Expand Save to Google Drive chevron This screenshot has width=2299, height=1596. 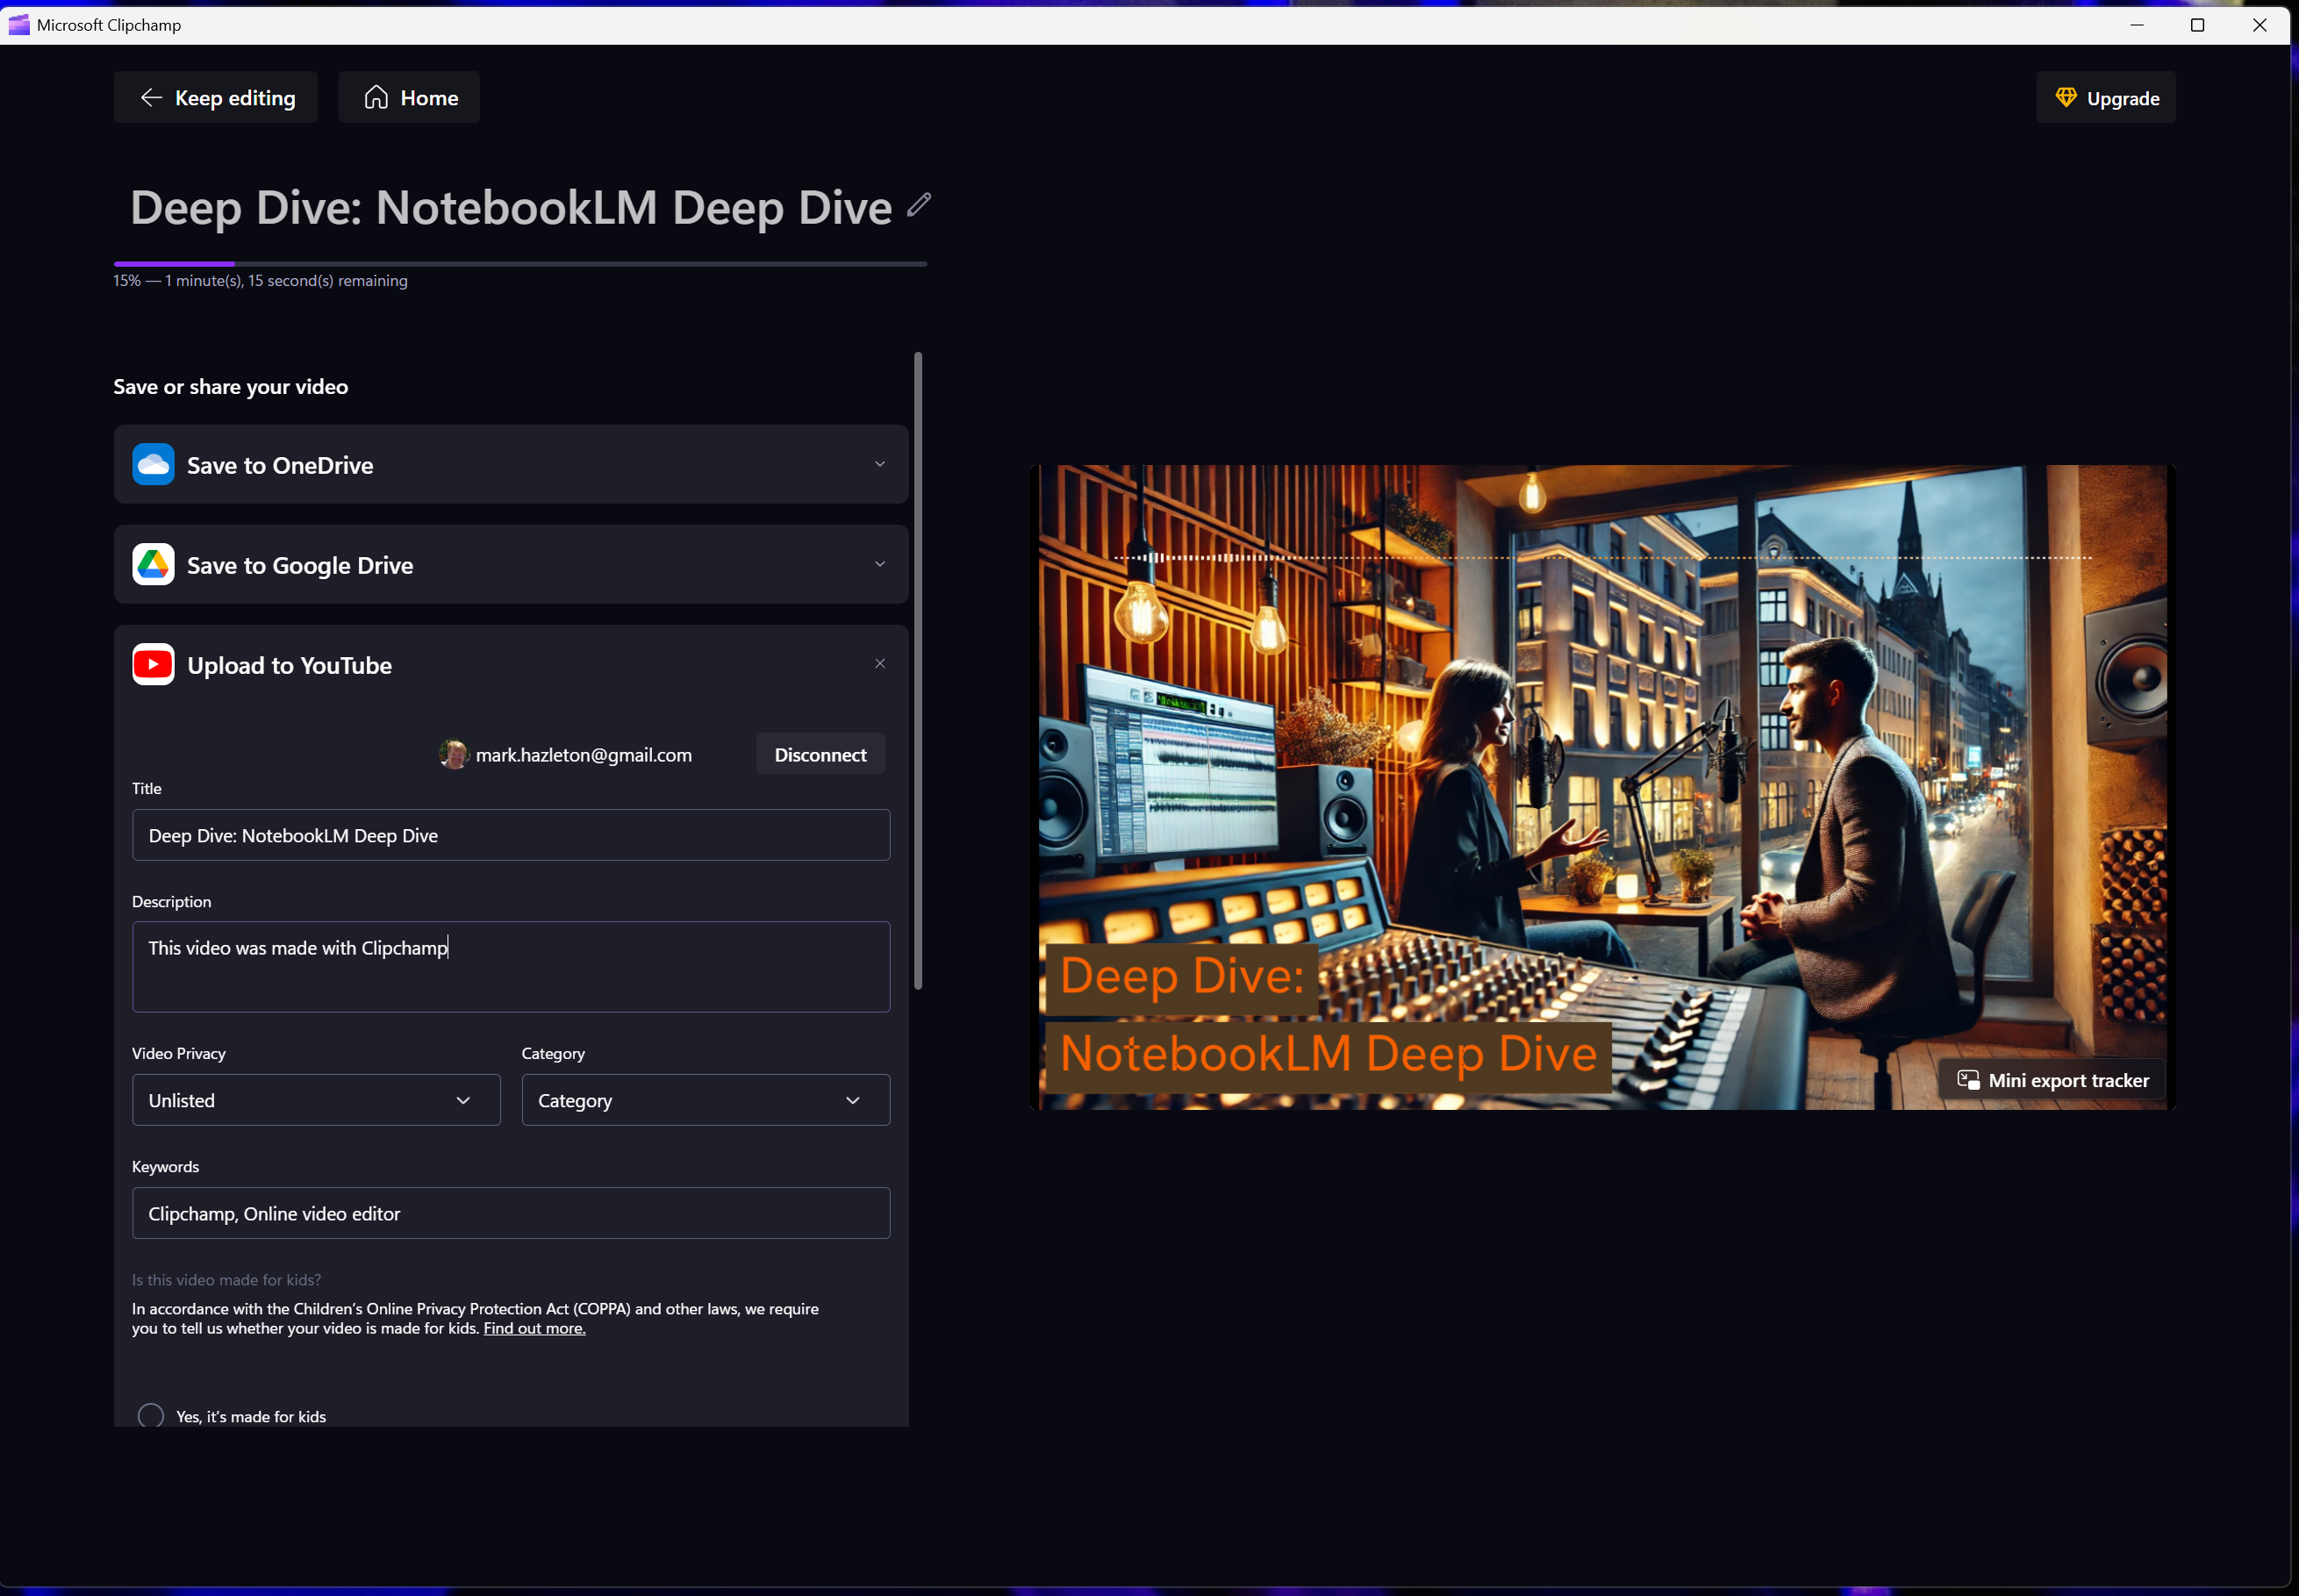880,564
